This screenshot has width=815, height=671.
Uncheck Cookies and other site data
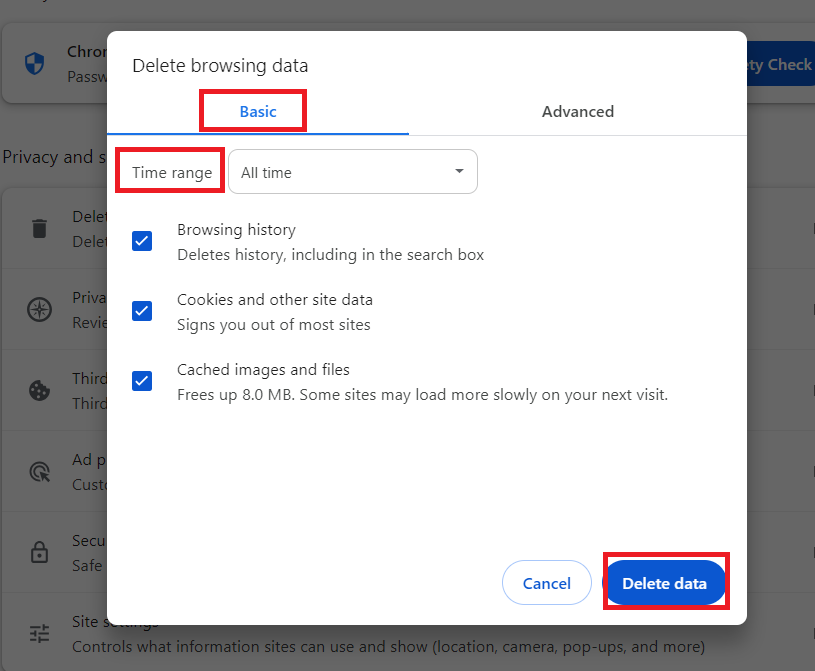tap(142, 311)
